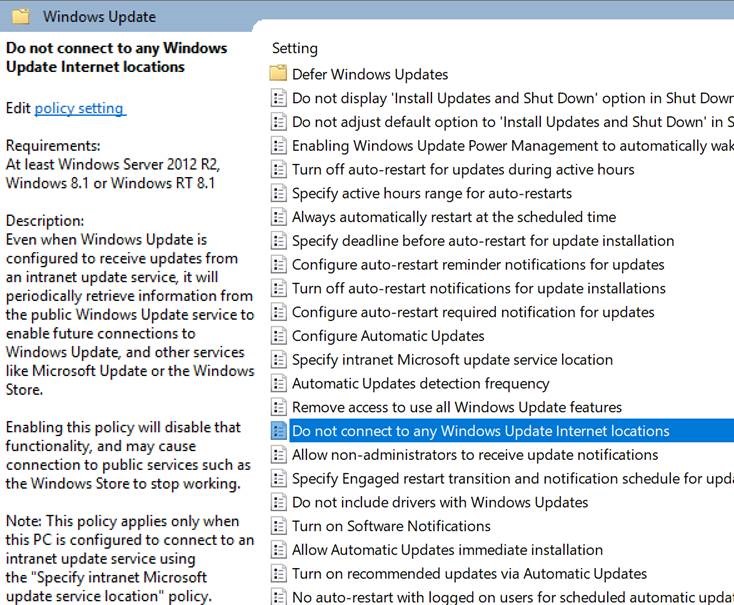Click icon for Allow Automatic Updates immediate installation

[x=278, y=550]
